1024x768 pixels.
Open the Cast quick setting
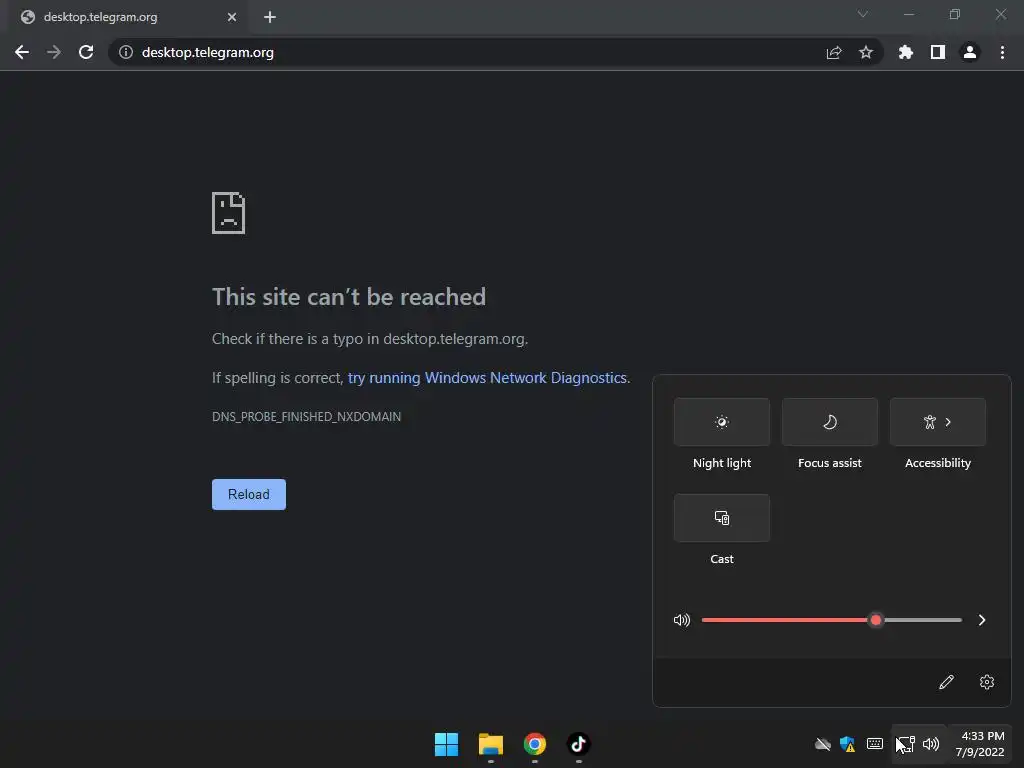[x=722, y=518]
